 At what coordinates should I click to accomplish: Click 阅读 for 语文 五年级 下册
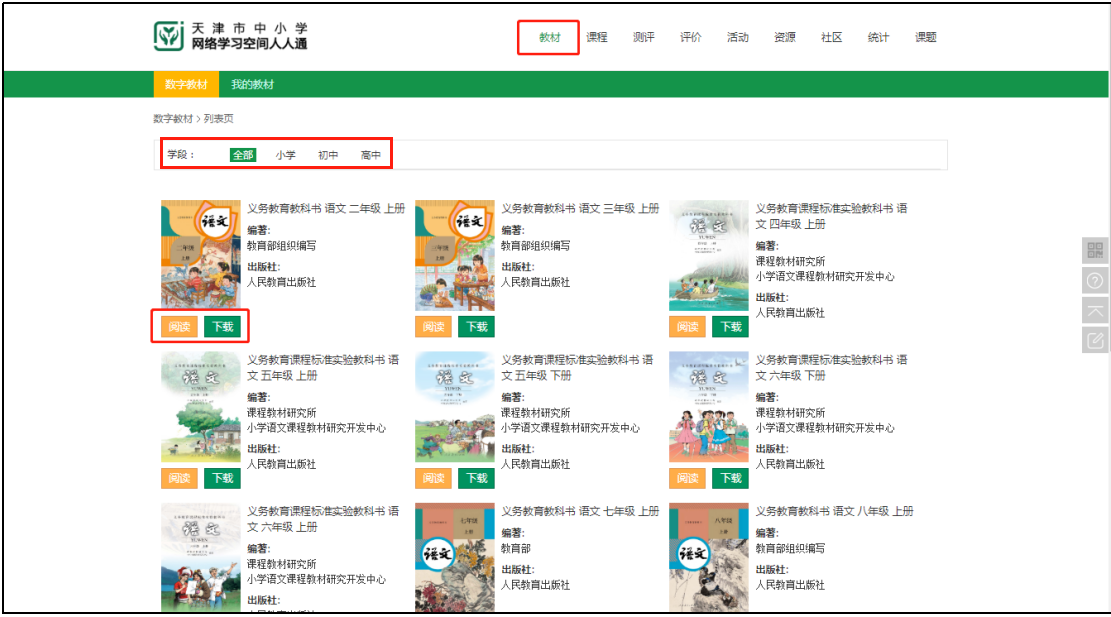tap(434, 478)
